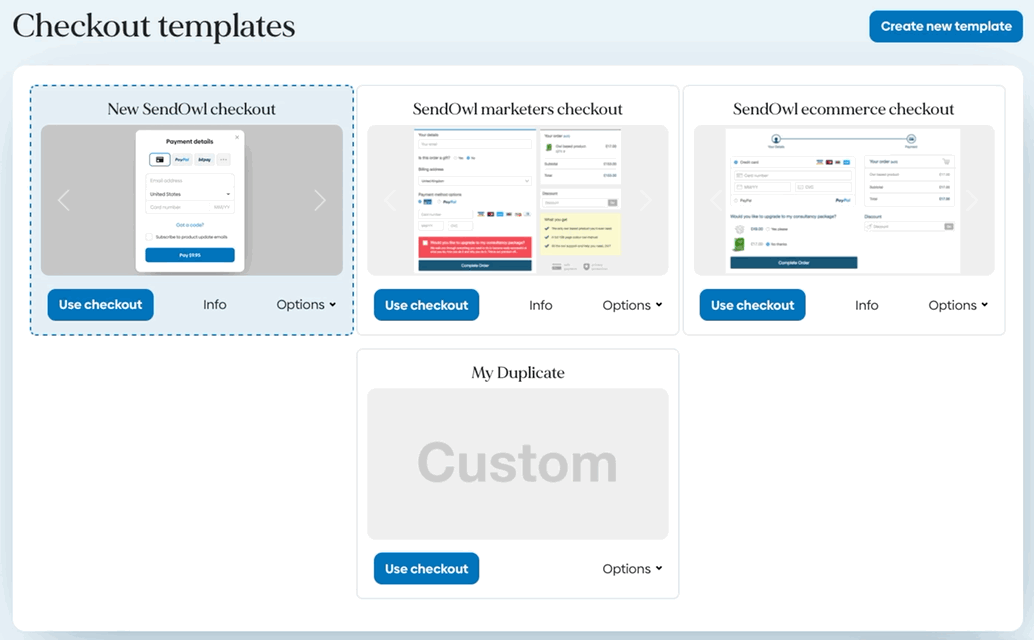The width and height of the screenshot is (1034, 640).
Task: Click the New SendOwl checkout title
Action: [x=191, y=109]
